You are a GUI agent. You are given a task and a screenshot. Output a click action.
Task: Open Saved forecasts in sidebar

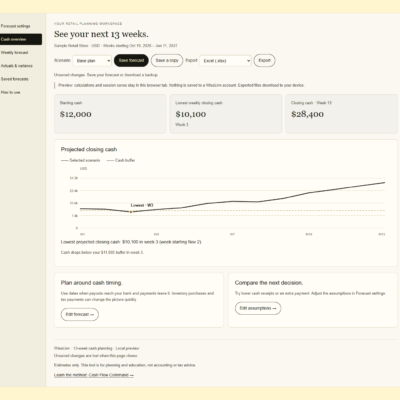15,79
